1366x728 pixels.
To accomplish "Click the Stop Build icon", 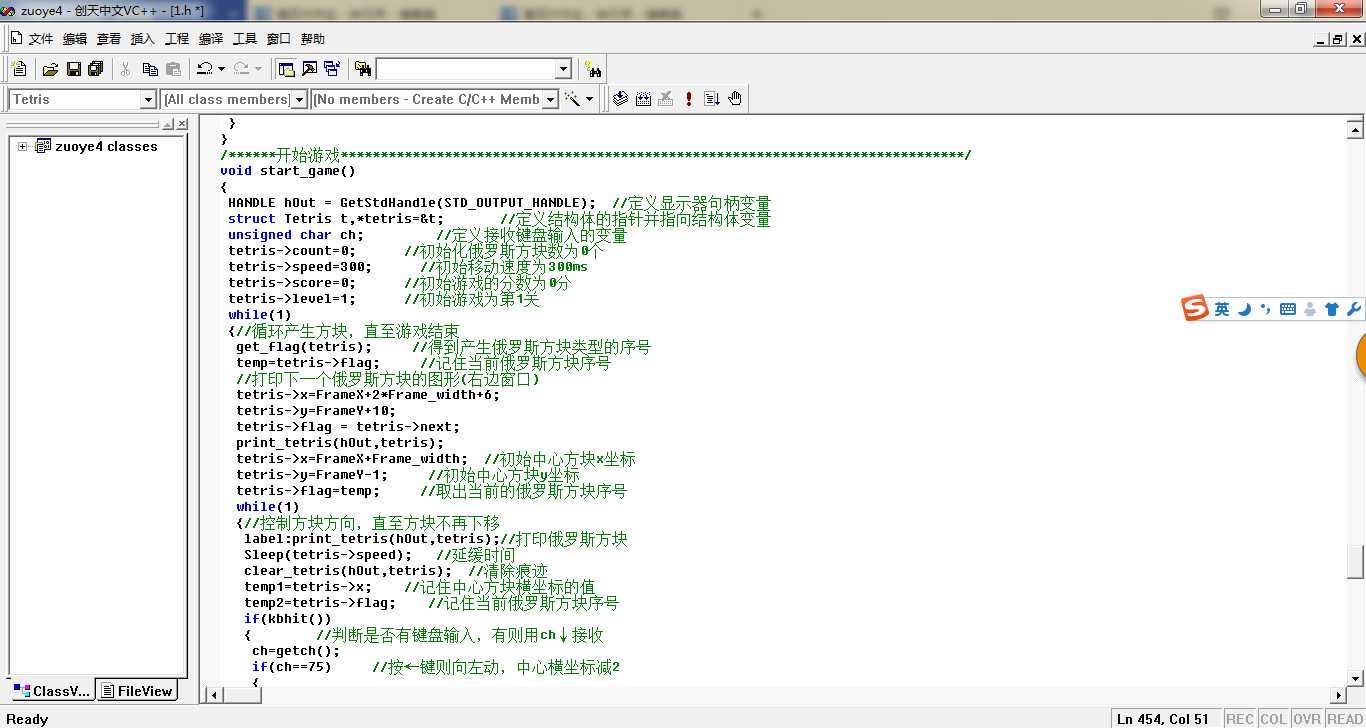I will coord(666,99).
